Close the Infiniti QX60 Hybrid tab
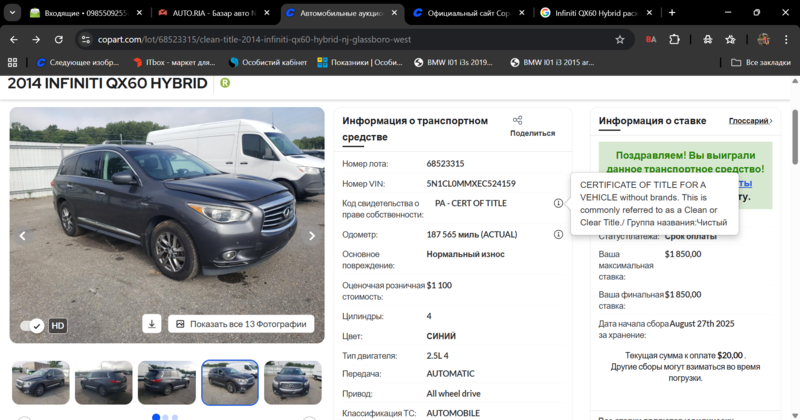The width and height of the screenshot is (800, 420). pos(649,13)
